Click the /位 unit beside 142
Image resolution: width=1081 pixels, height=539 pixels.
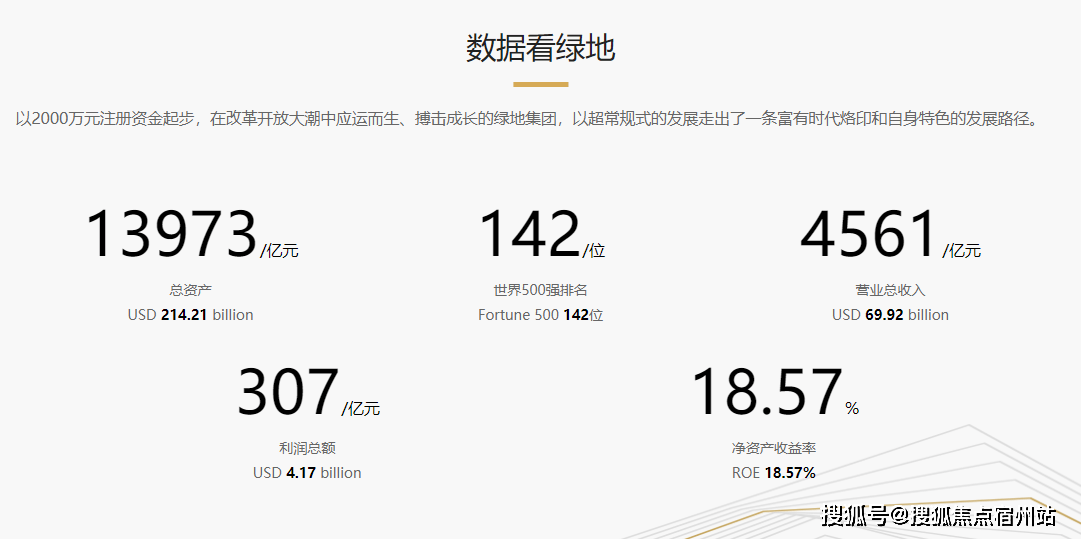pyautogui.click(x=594, y=251)
